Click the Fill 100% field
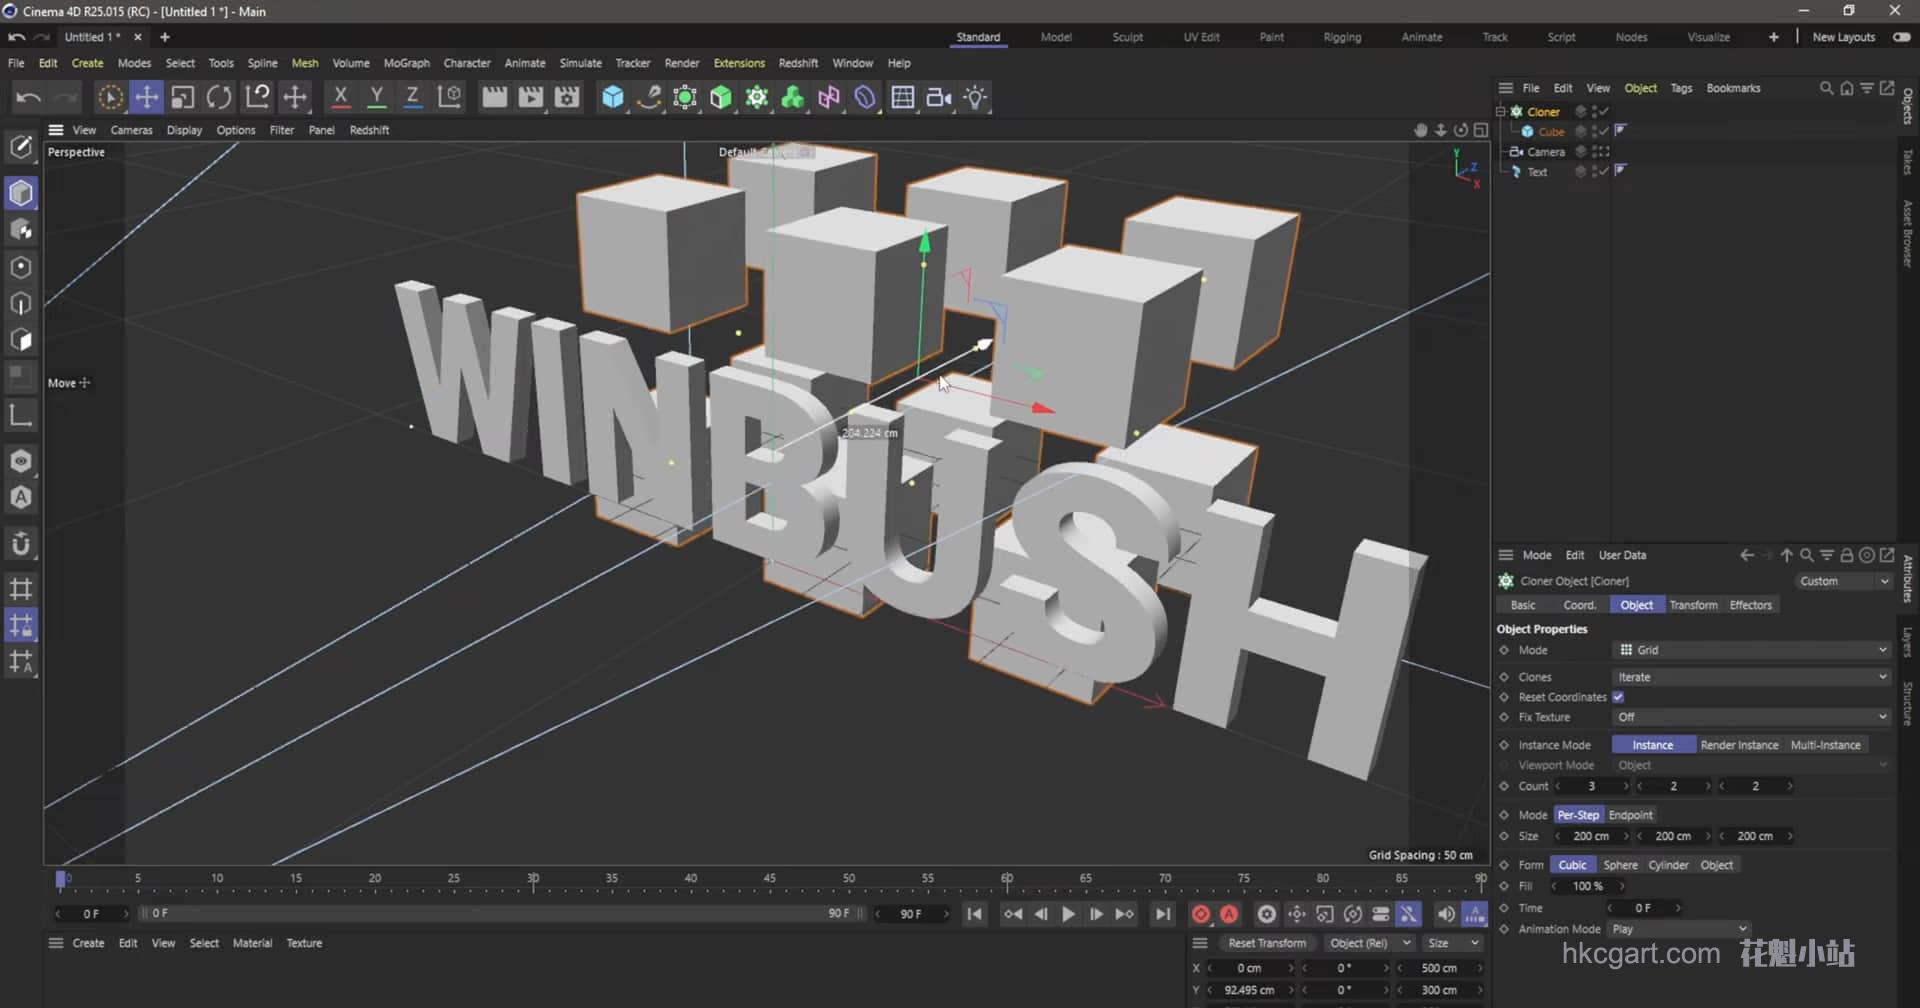This screenshot has width=1920, height=1008. pos(1587,886)
